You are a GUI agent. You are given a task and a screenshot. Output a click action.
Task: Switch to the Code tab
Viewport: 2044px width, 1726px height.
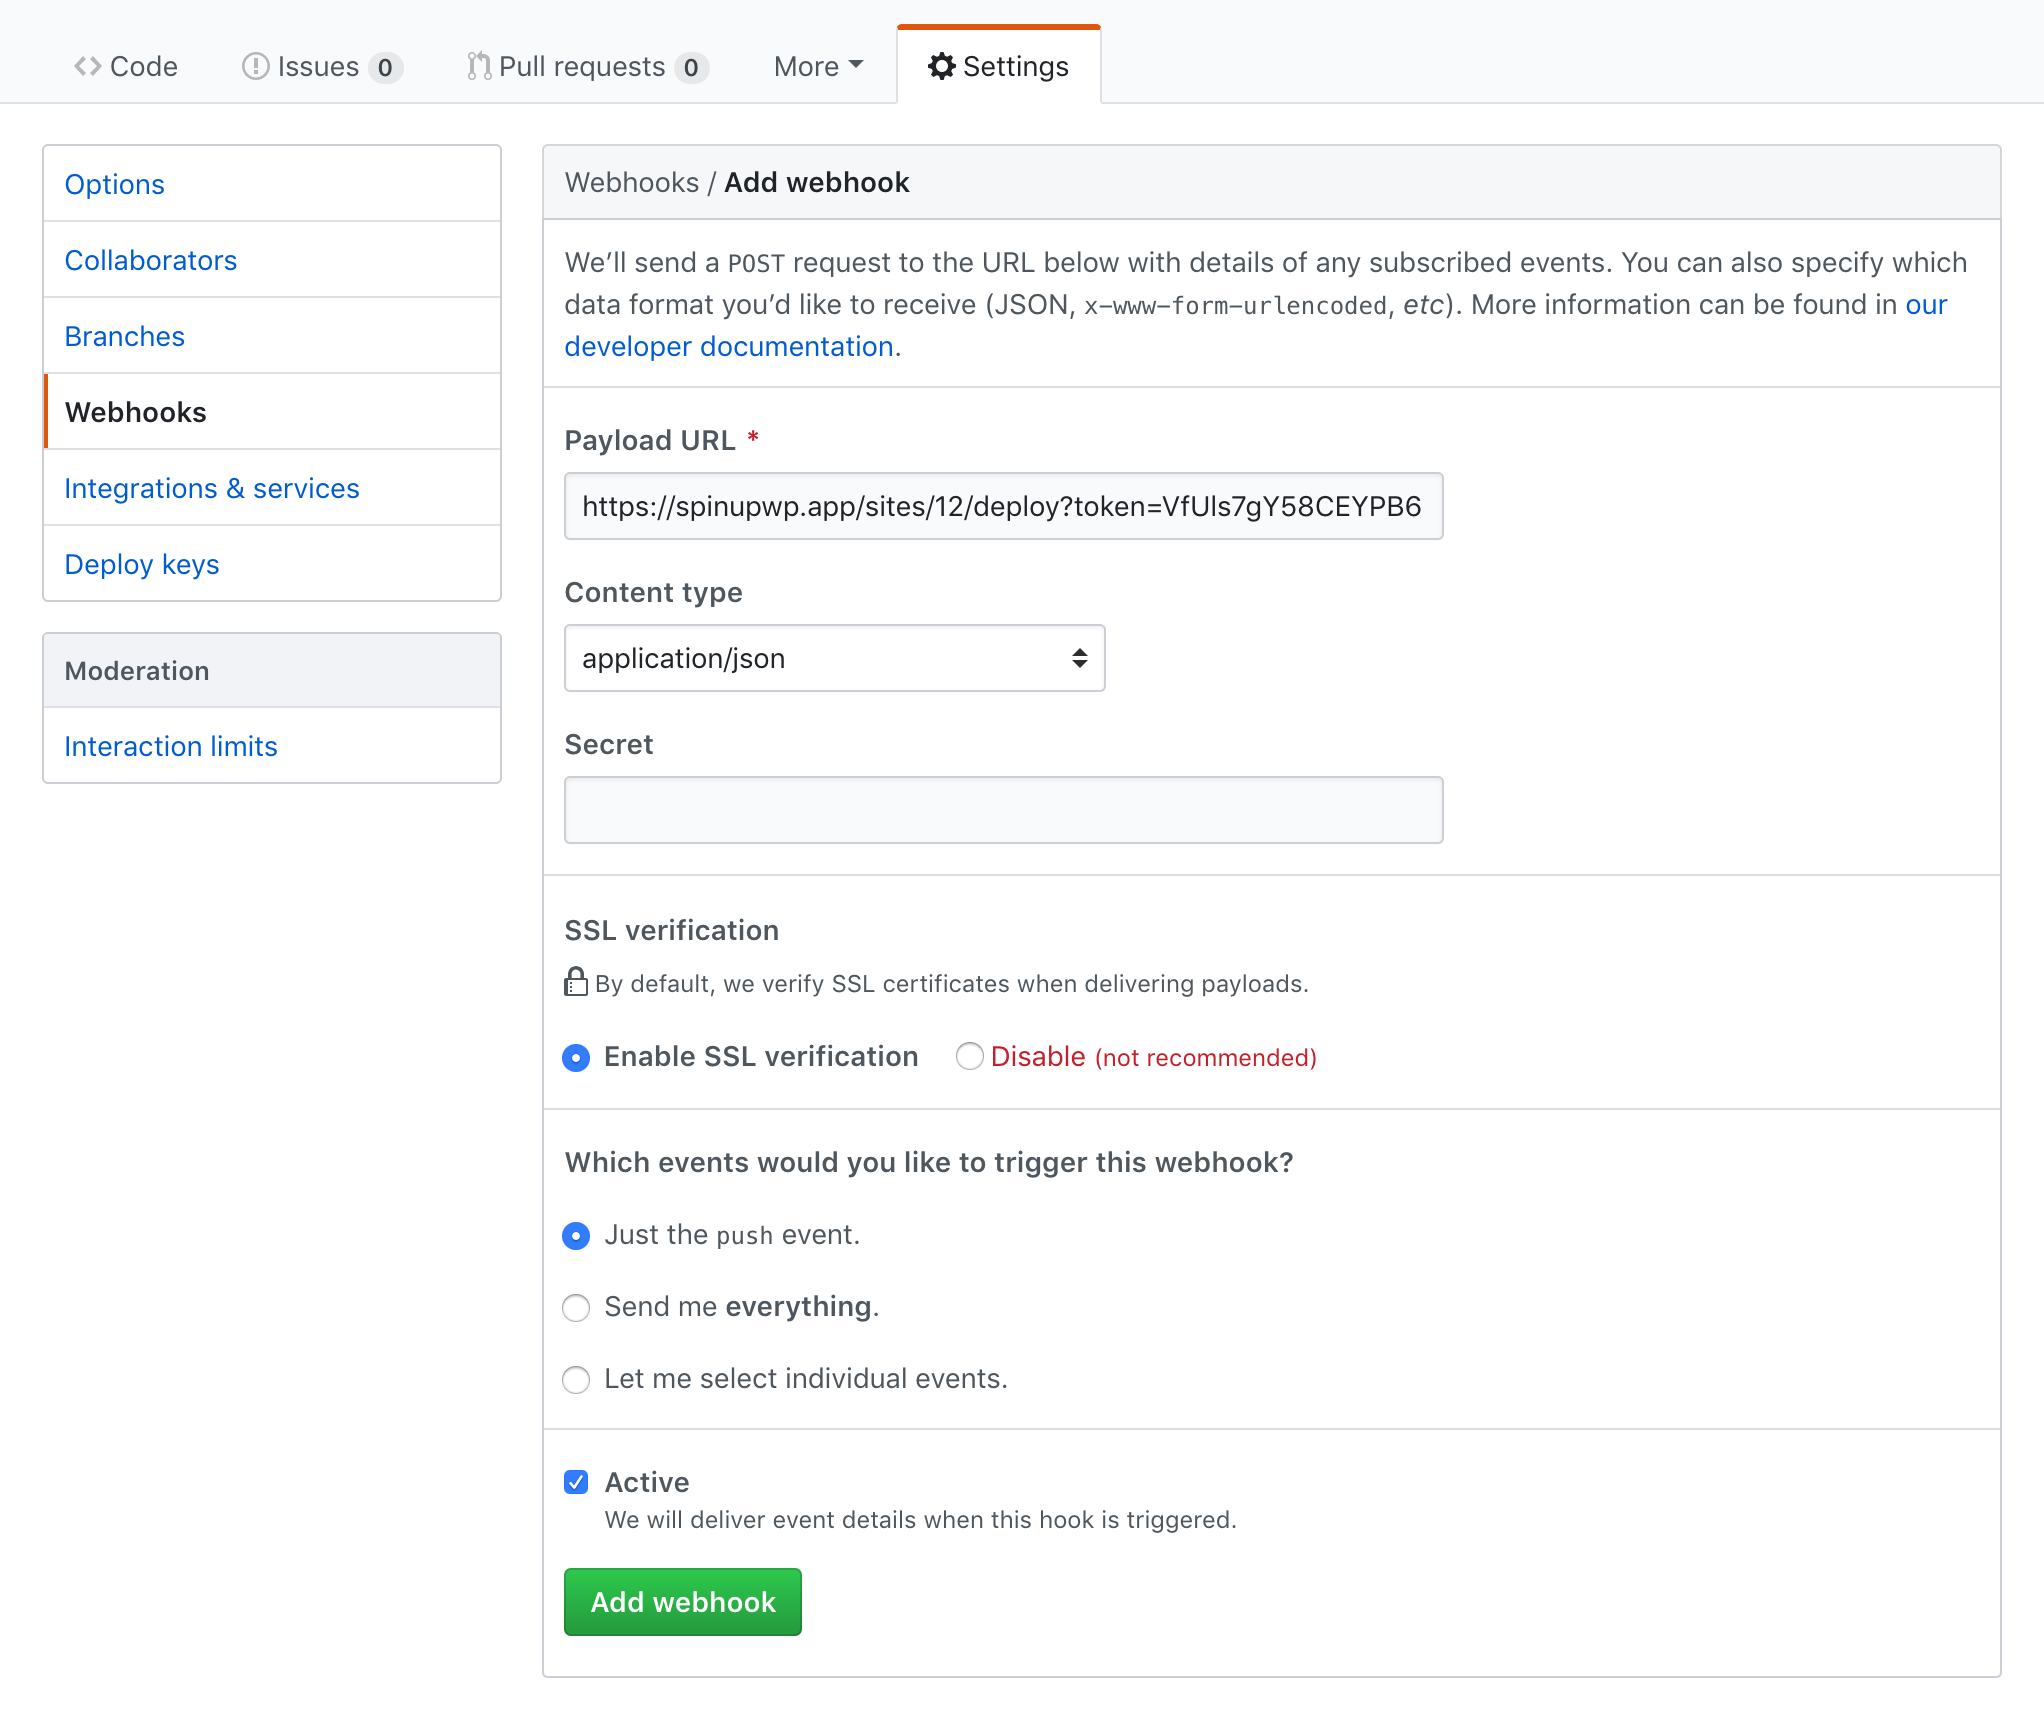point(126,66)
